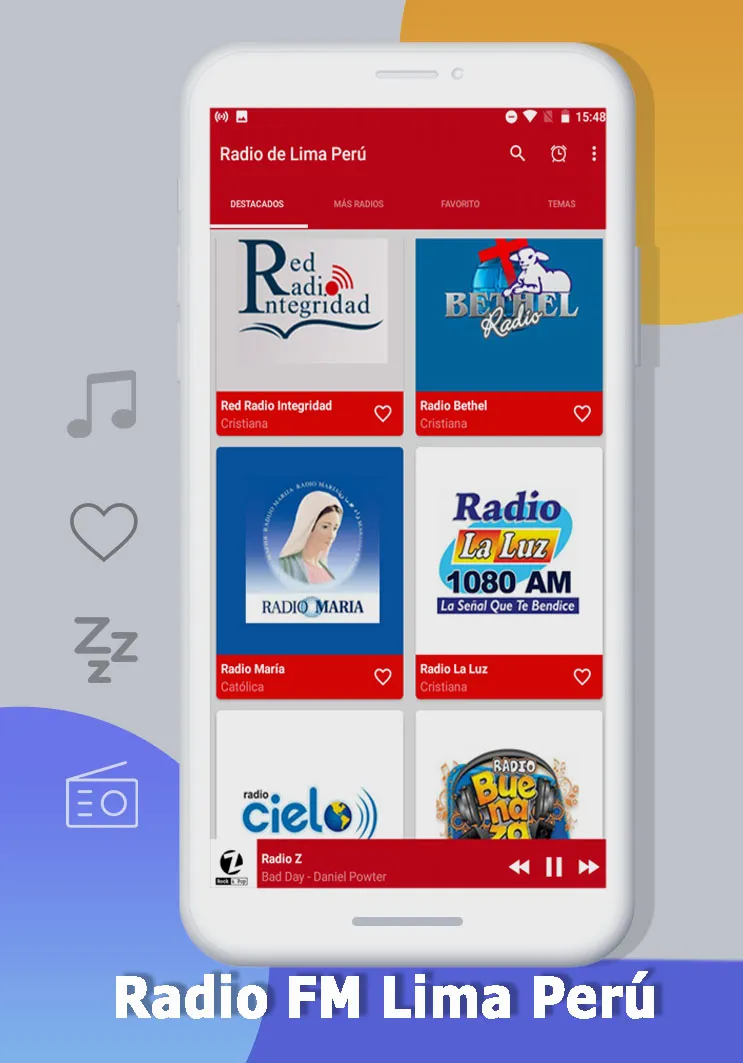Open Bethel Radio station logo
The width and height of the screenshot is (743, 1063).
coord(509,315)
